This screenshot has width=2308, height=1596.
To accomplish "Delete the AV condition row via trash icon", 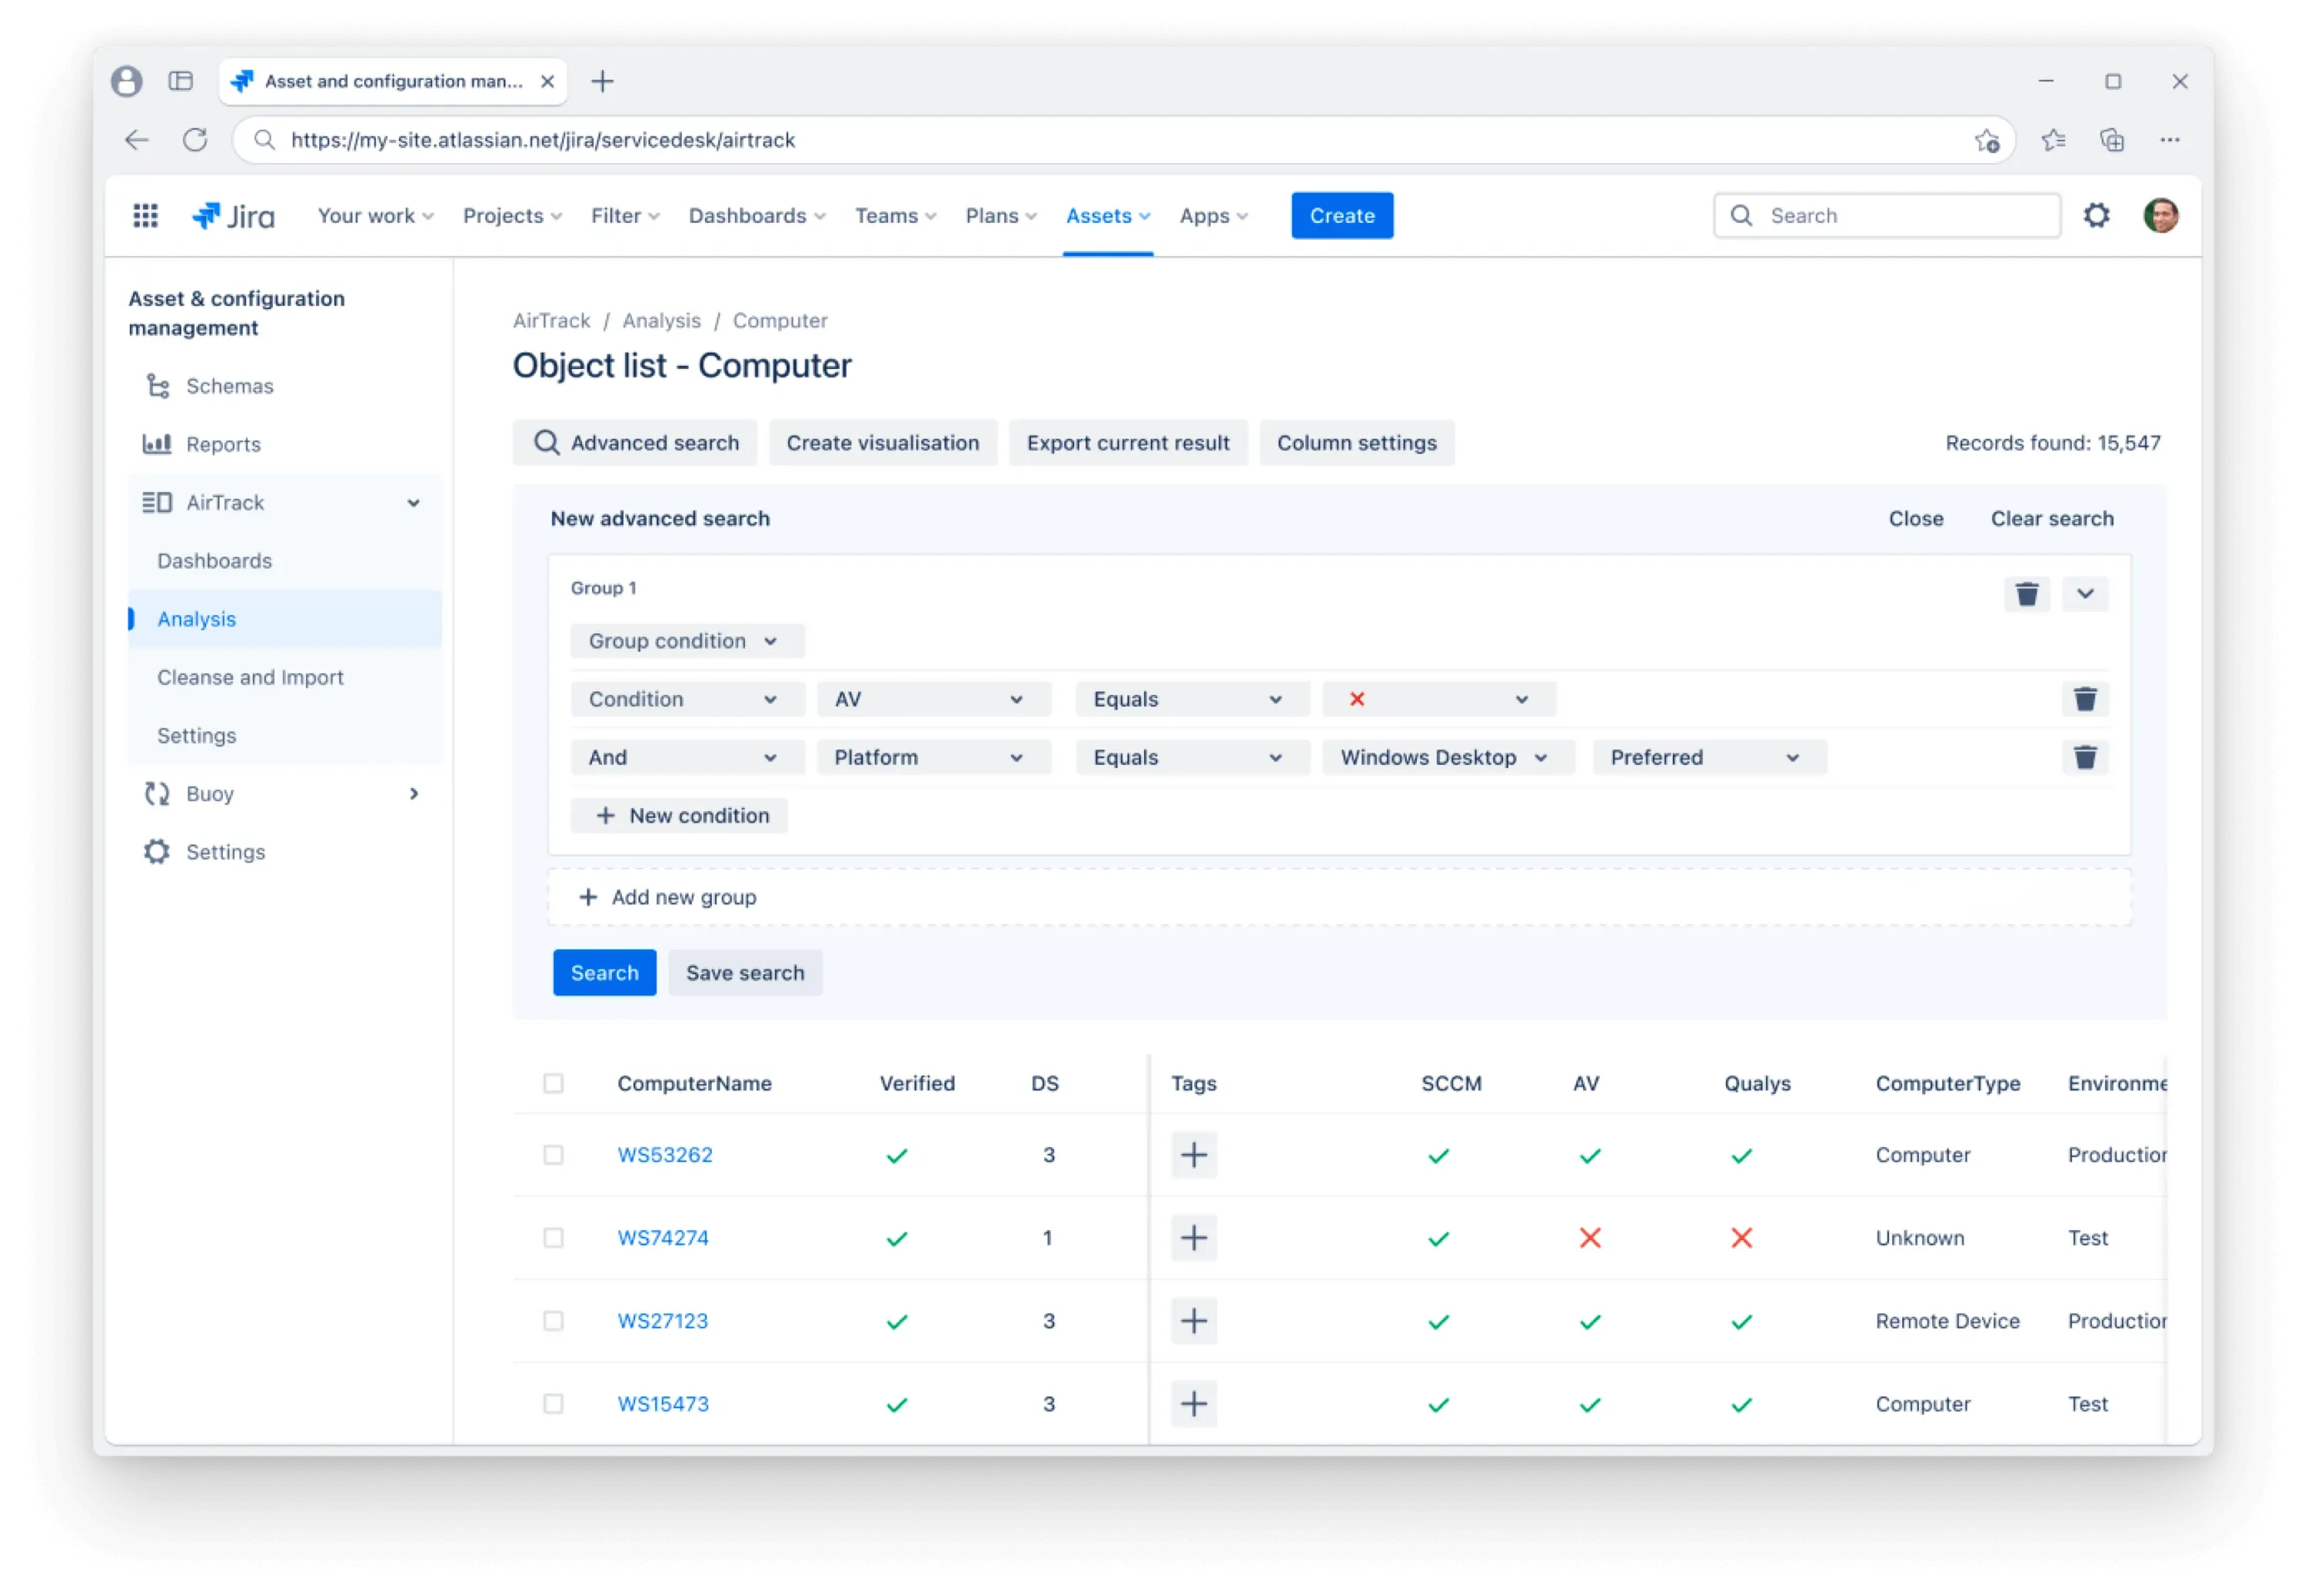I will pyautogui.click(x=2085, y=698).
